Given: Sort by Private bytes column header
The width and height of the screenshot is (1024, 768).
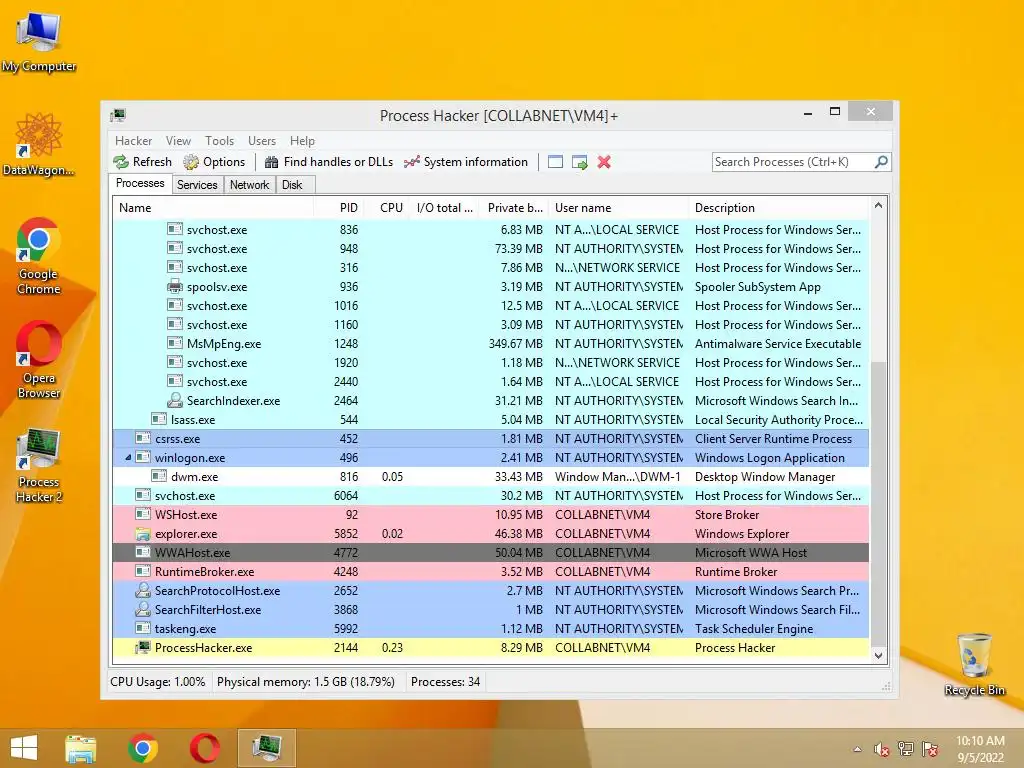Looking at the screenshot, I should pyautogui.click(x=514, y=208).
